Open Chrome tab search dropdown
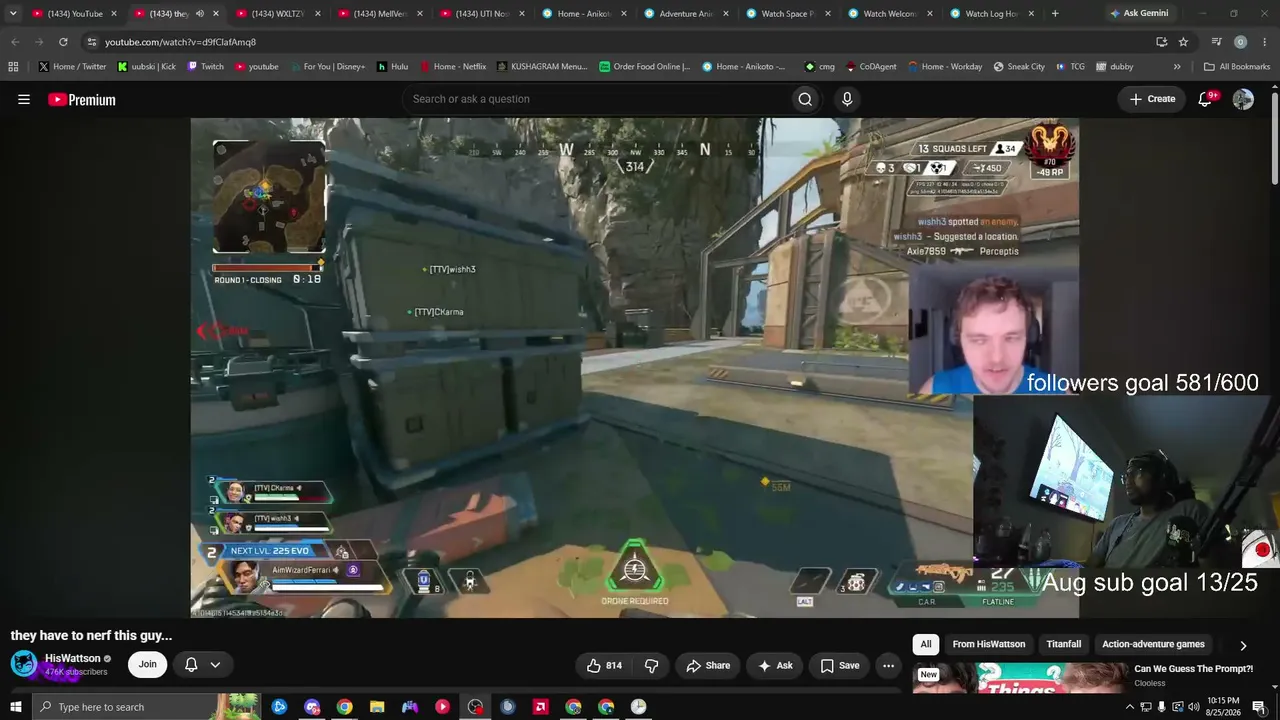Viewport: 1280px width, 720px height. 13,14
